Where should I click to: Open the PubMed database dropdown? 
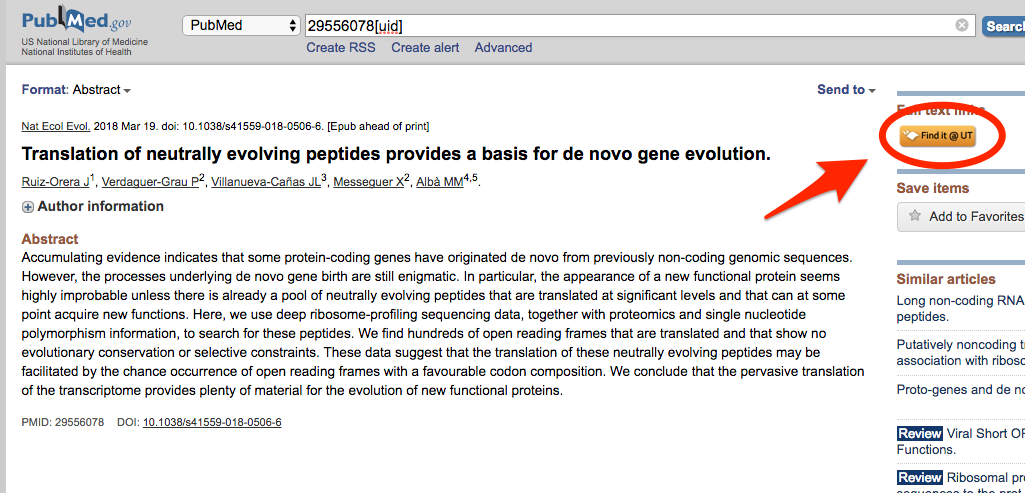(241, 26)
